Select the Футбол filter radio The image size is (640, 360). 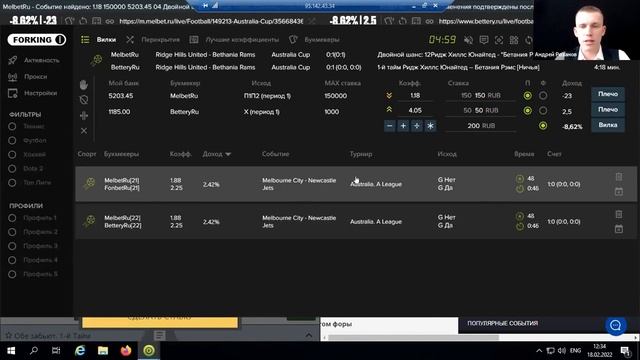pos(12,140)
